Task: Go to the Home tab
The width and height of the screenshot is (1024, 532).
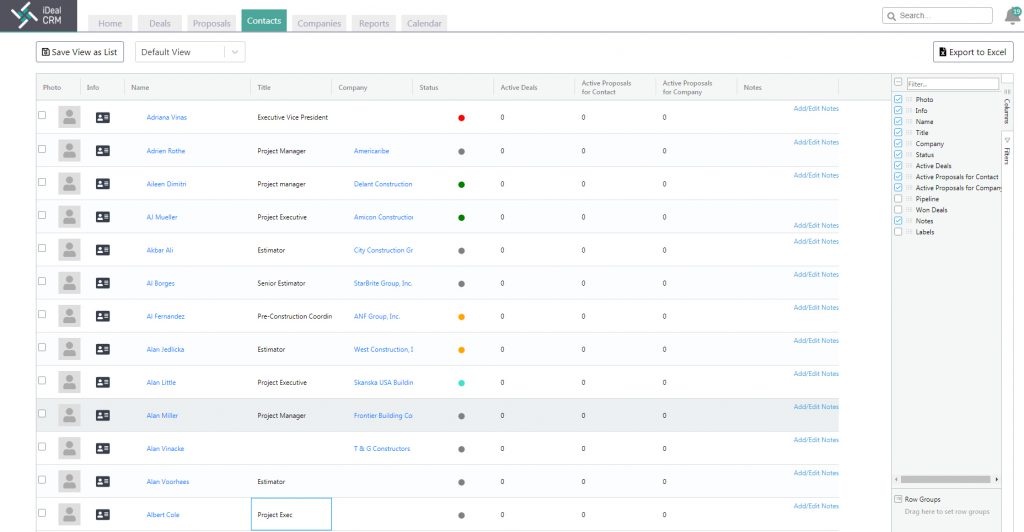Action: pos(110,23)
